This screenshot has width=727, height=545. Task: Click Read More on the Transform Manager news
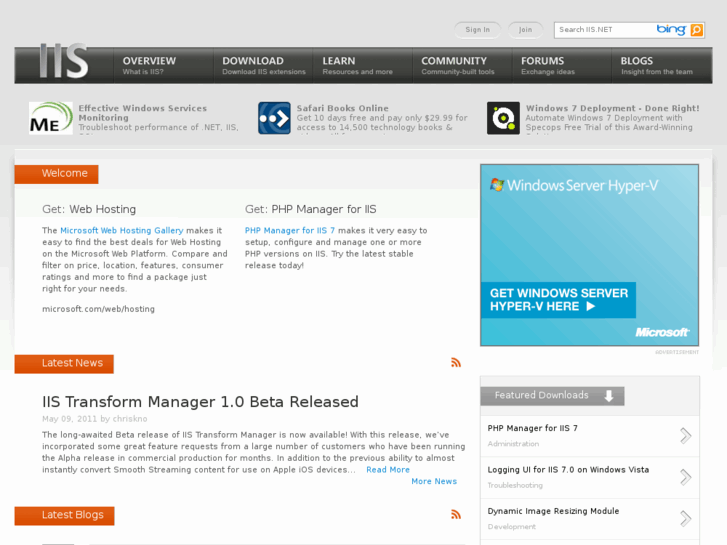(x=388, y=470)
